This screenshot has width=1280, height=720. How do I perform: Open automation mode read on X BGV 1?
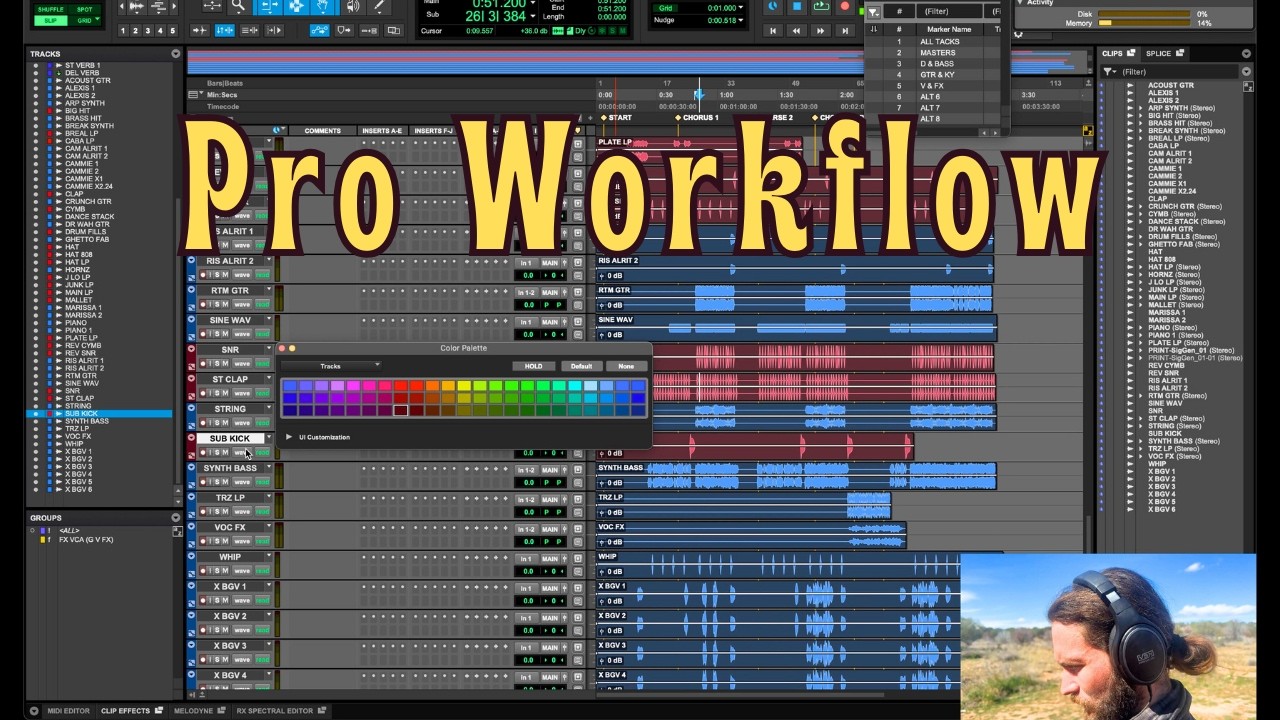263,600
